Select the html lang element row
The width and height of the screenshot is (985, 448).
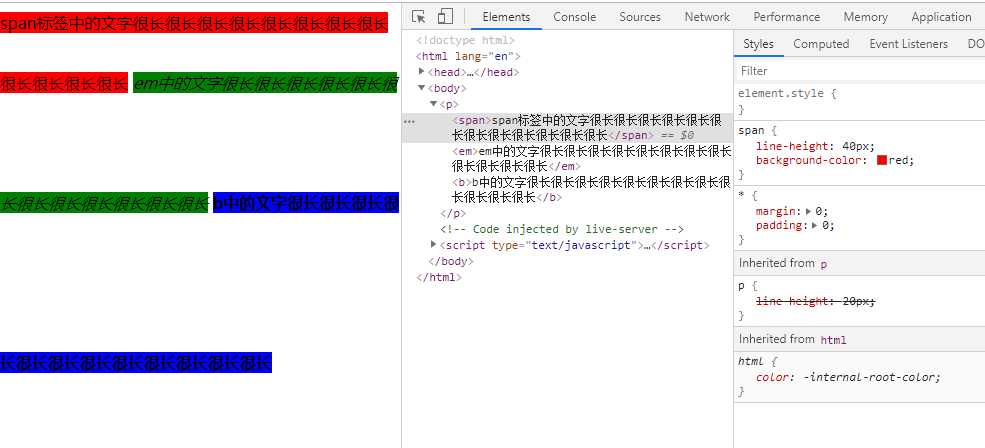pos(467,57)
